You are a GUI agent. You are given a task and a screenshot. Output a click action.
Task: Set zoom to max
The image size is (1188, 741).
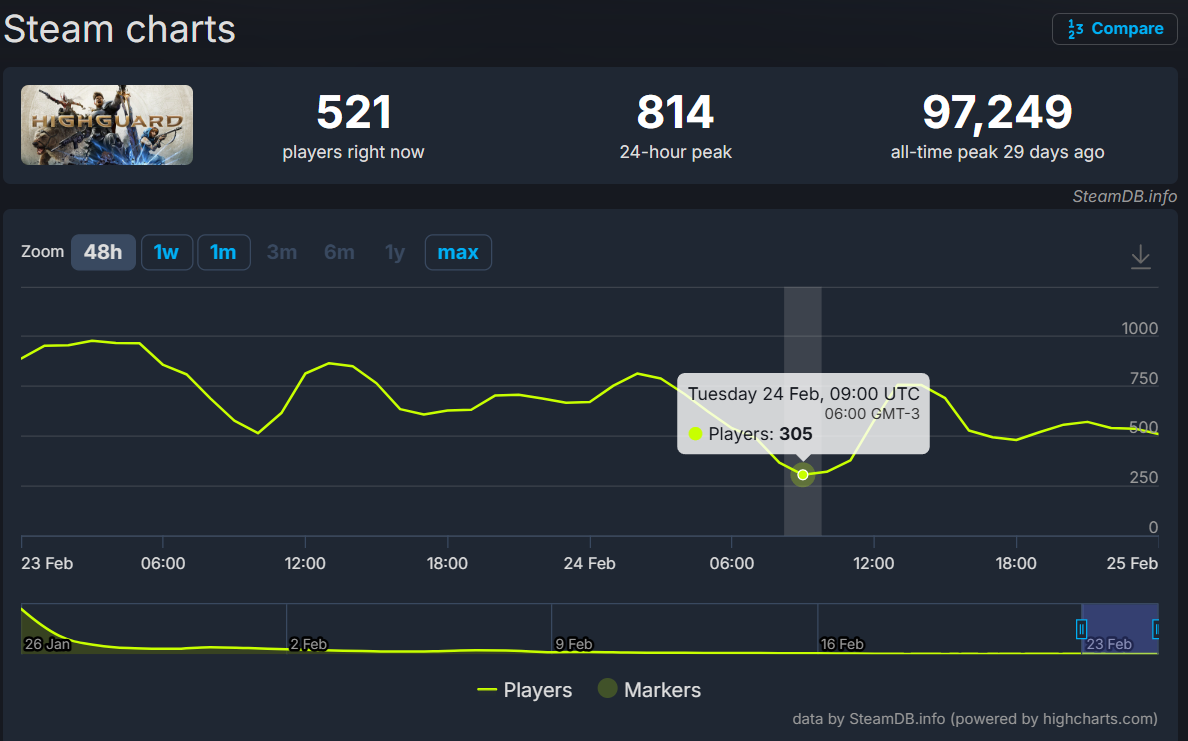pos(458,252)
